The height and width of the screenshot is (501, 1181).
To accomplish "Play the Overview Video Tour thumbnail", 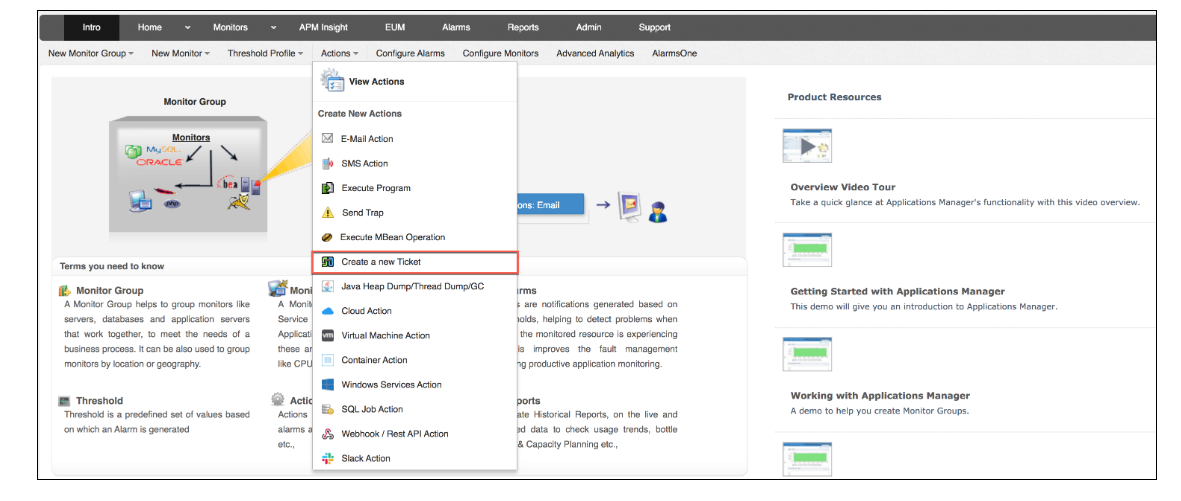I will coord(807,146).
